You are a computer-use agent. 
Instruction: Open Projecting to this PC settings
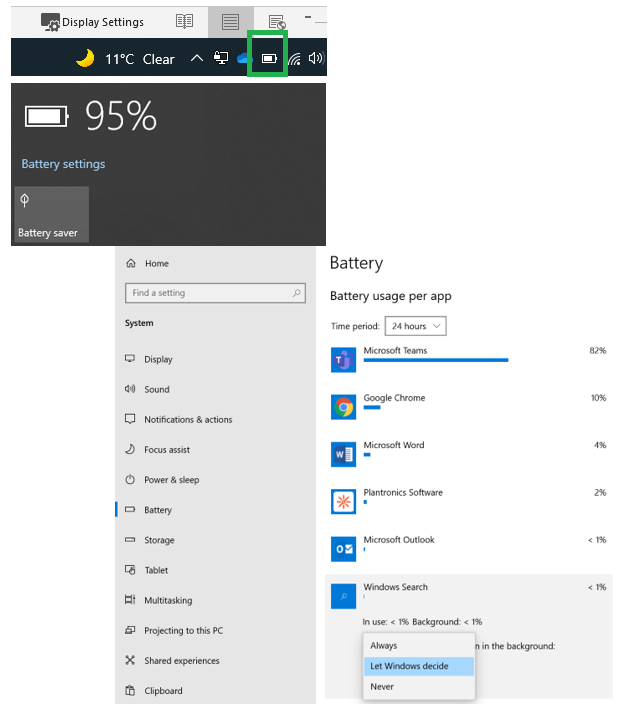215,630
